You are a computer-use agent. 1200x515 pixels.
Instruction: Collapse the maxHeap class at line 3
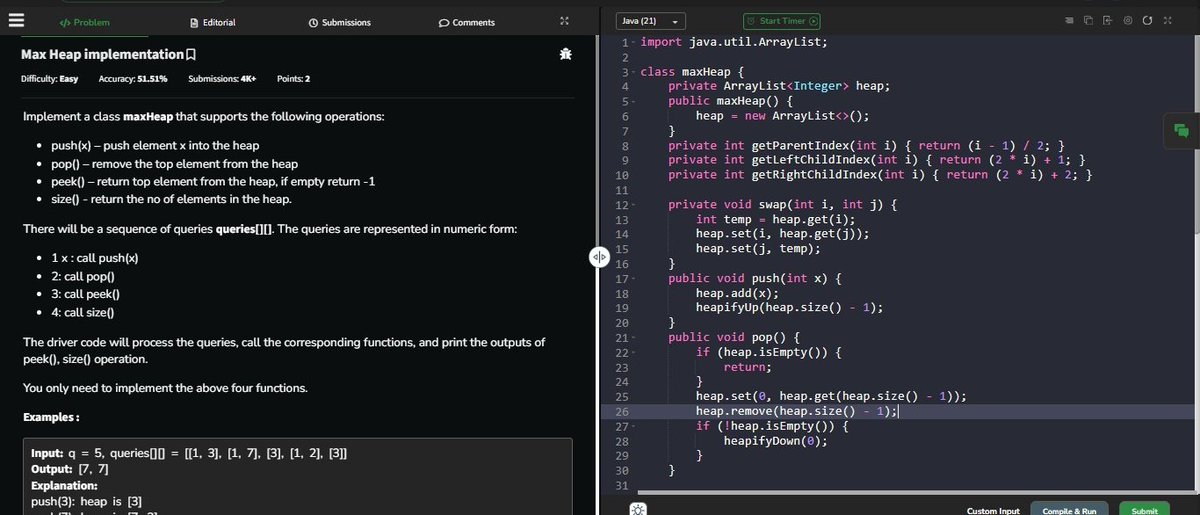tap(634, 72)
